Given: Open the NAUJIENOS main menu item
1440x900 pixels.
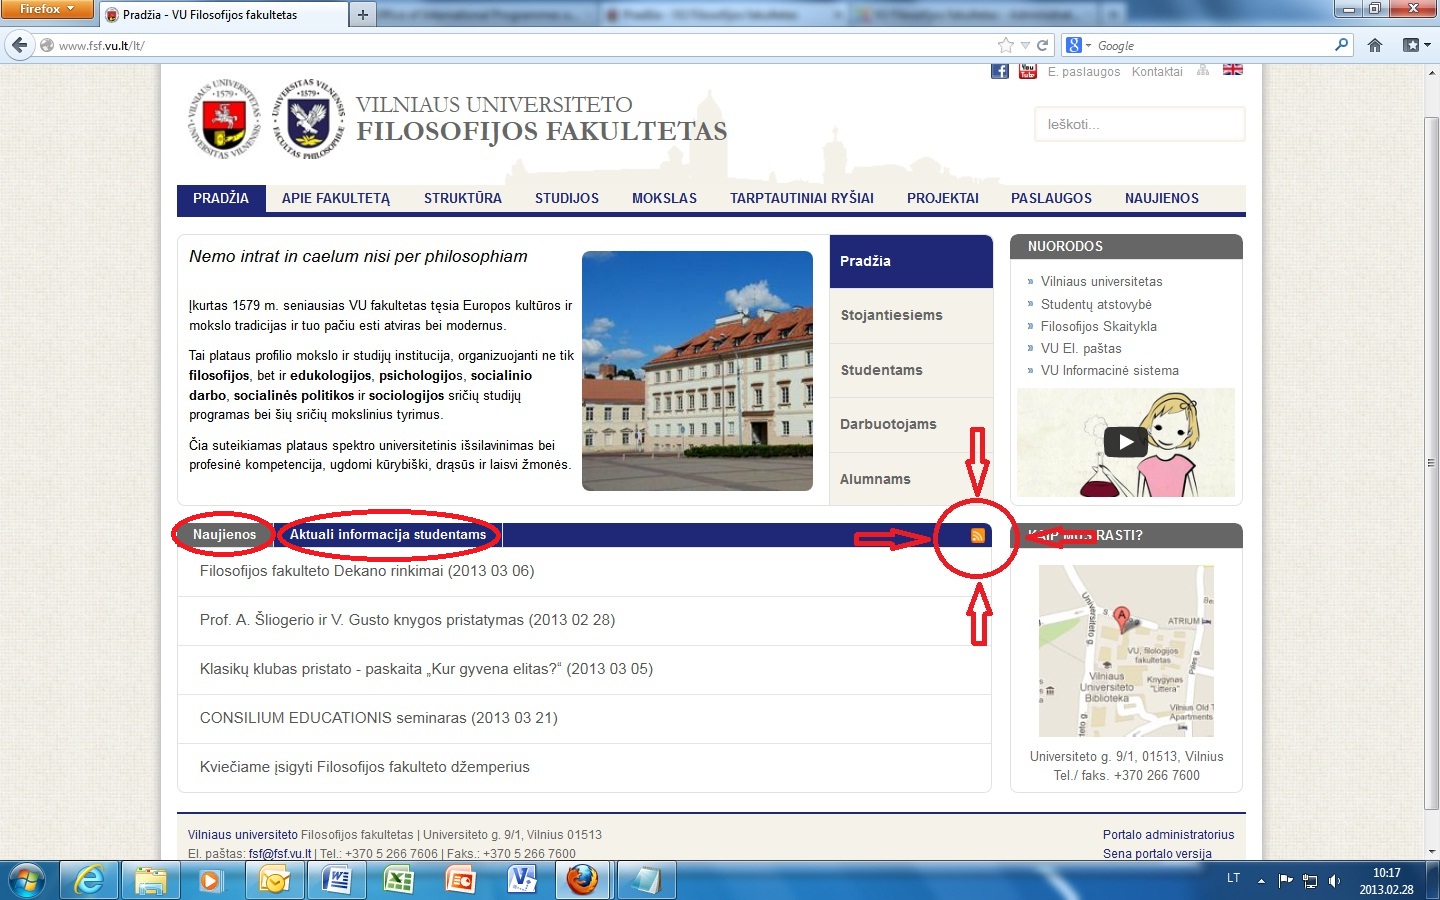Looking at the screenshot, I should pos(1162,198).
